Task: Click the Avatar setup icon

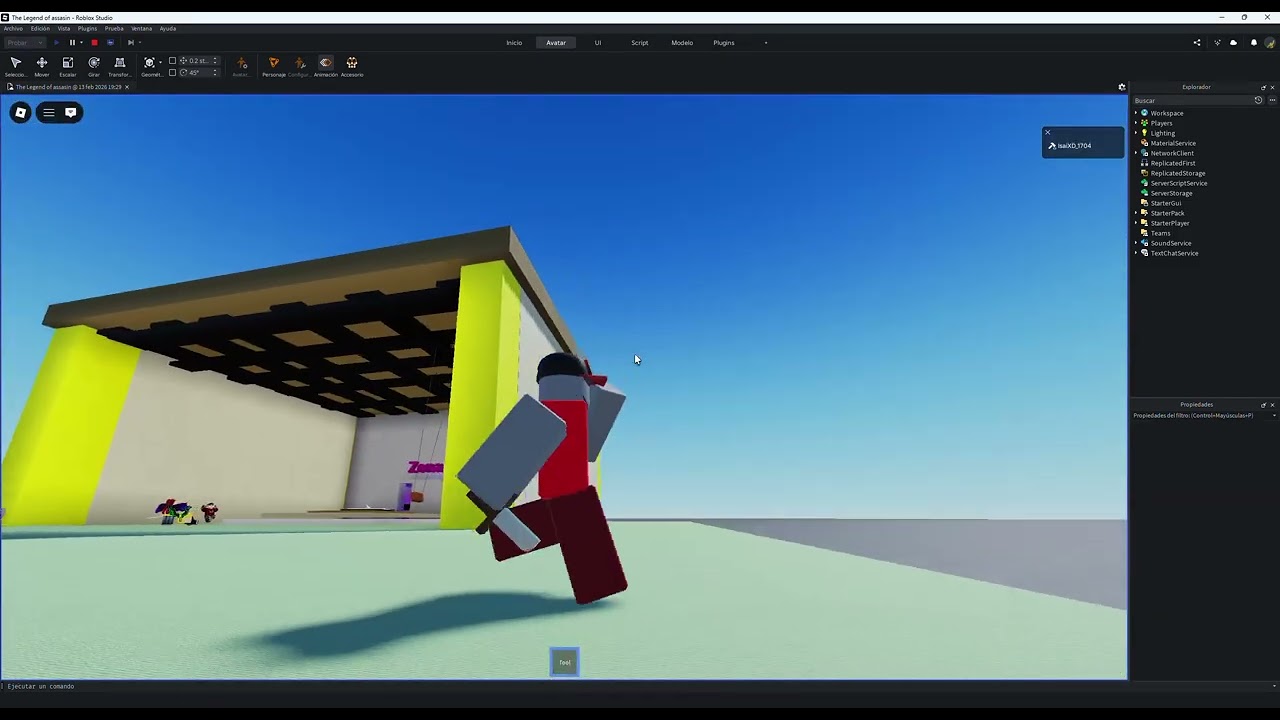Action: [241, 66]
